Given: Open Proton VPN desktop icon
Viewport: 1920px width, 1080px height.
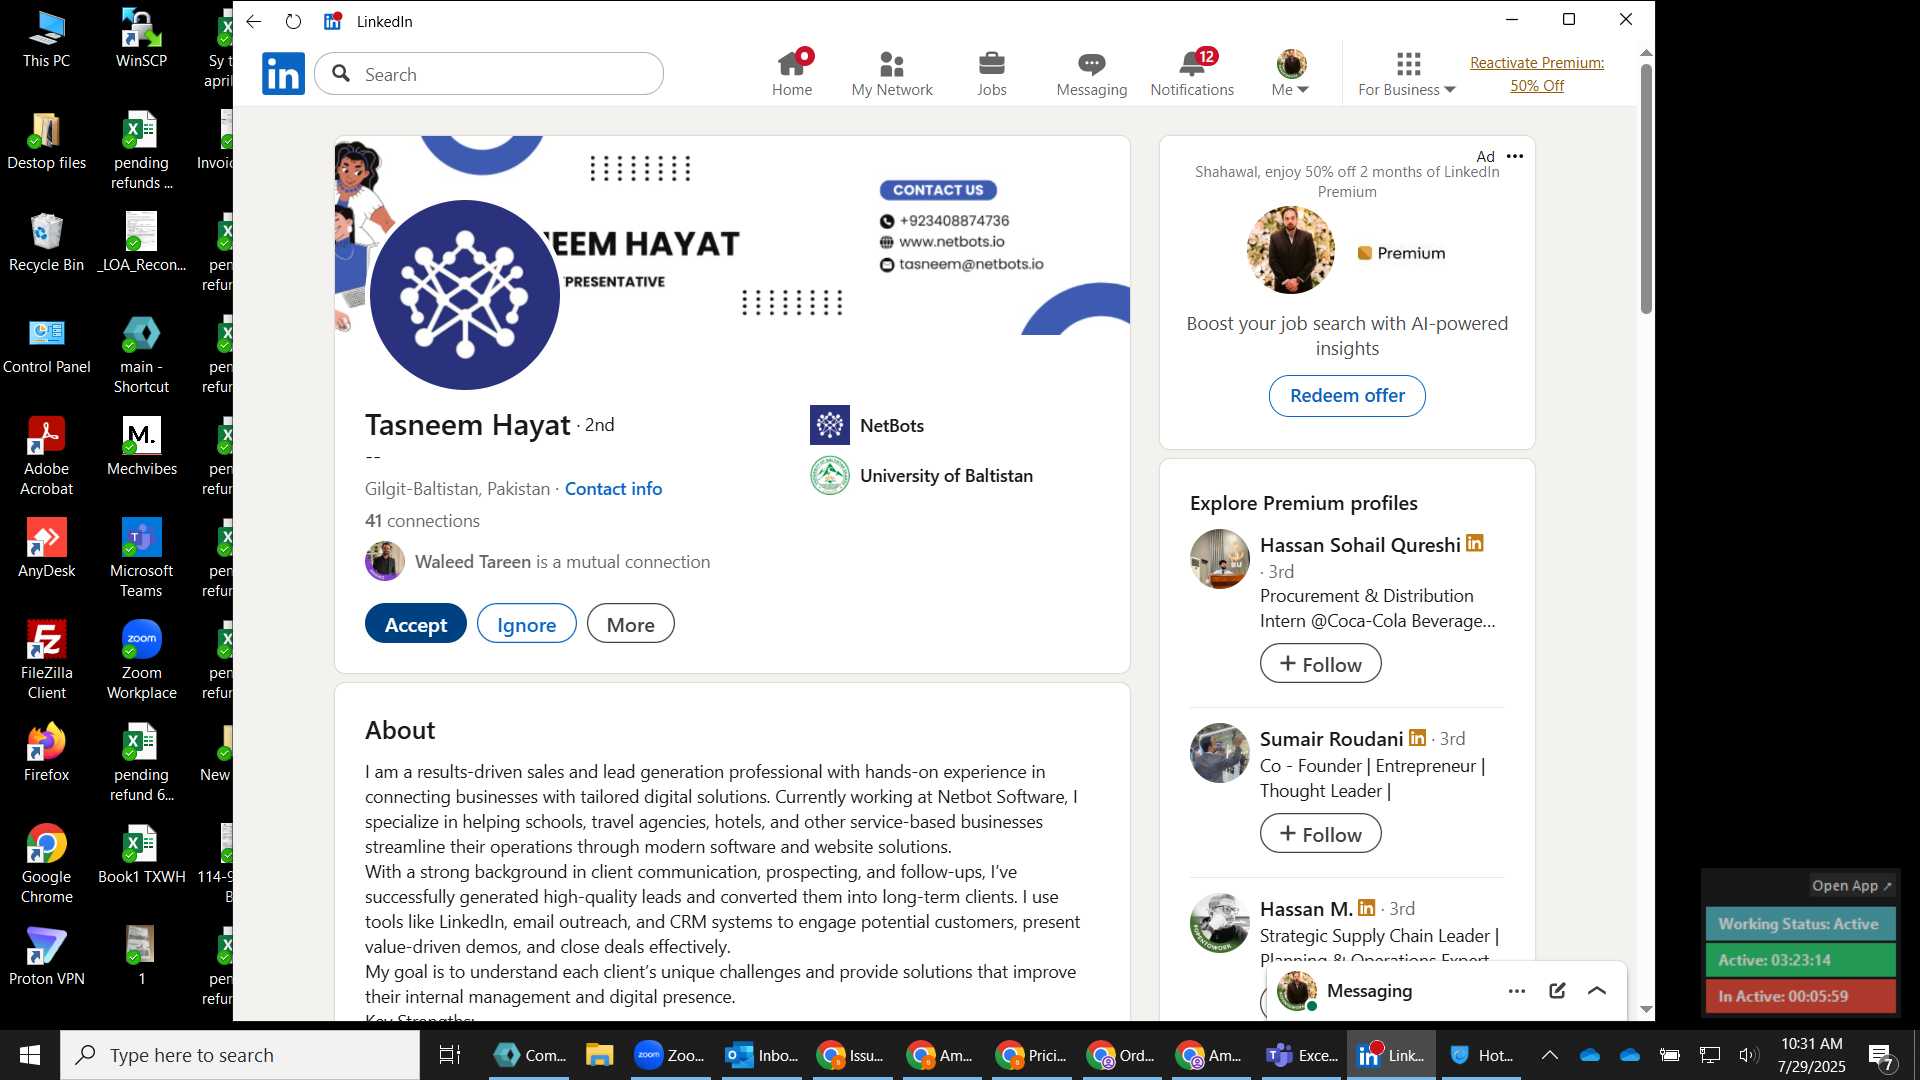Looking at the screenshot, I should (46, 956).
